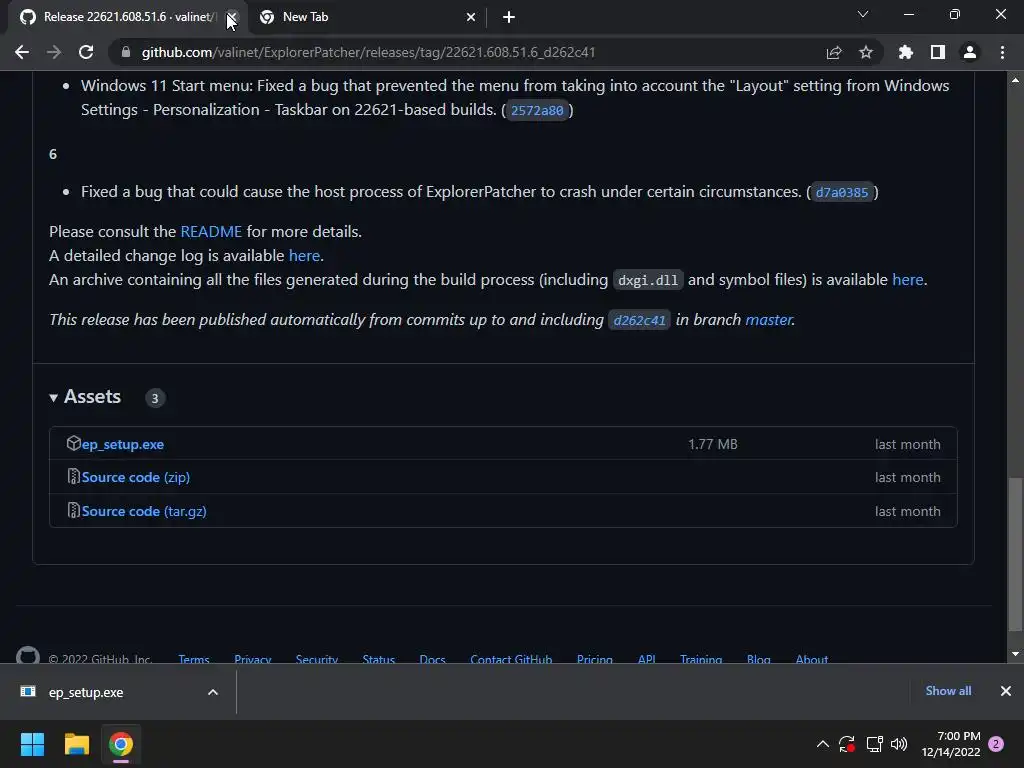Open downloaded ep_setup.exe from download bar
Viewport: 1024px width, 768px height.
86,692
